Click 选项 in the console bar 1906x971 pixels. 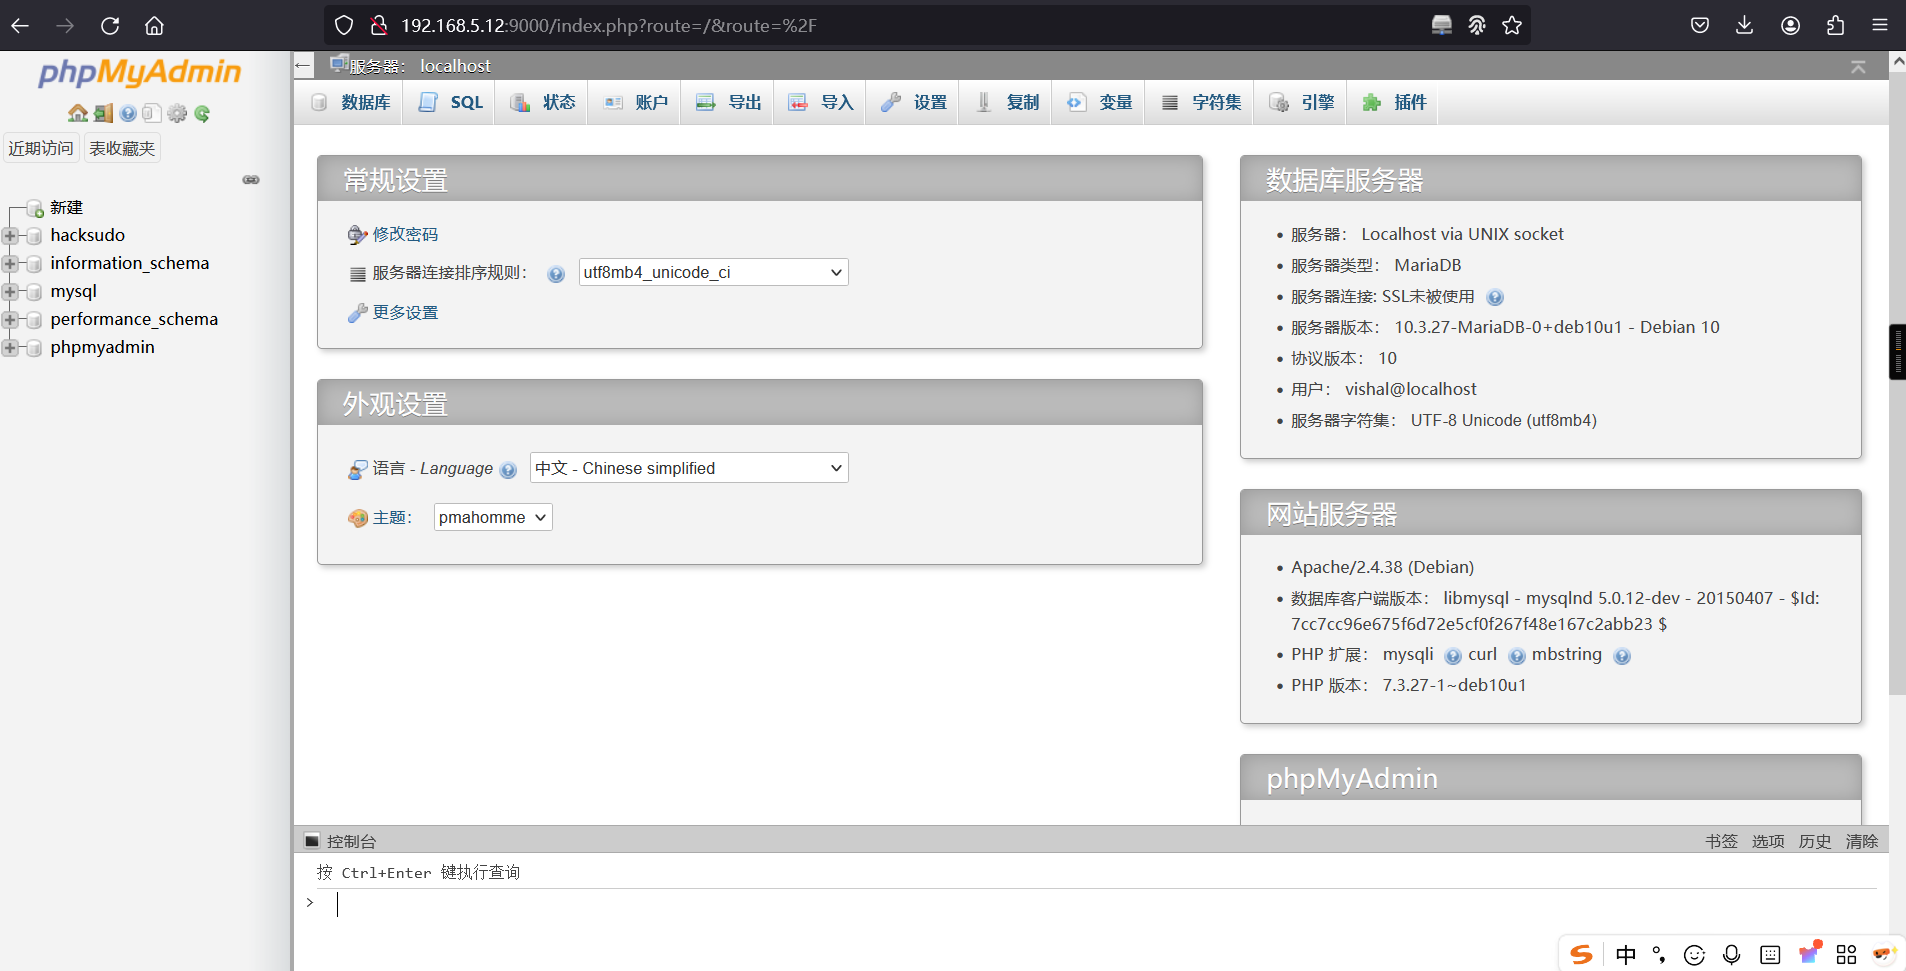1768,841
